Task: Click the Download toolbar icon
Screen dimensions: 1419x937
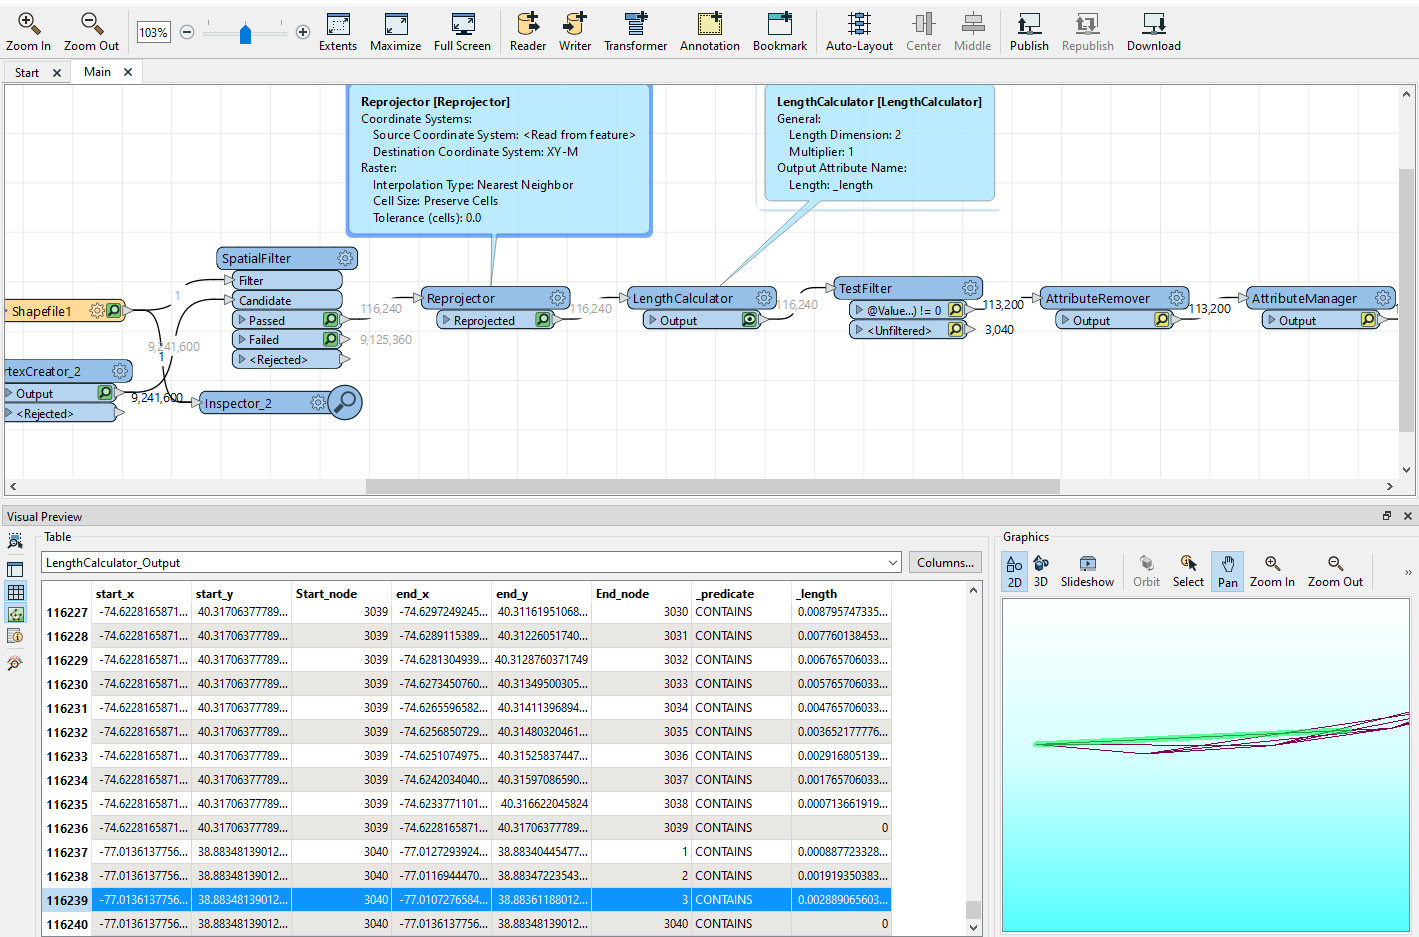Action: click(1154, 32)
